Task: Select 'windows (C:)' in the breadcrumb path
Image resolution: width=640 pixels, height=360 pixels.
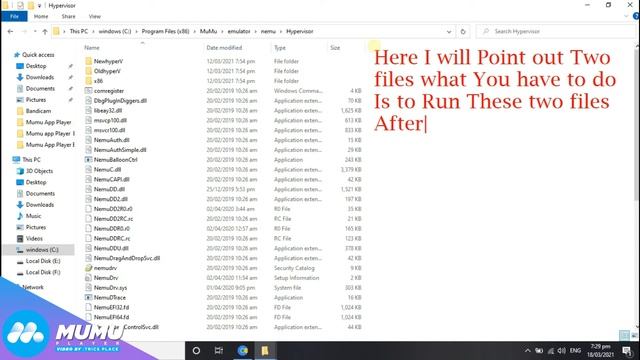Action: (115, 31)
